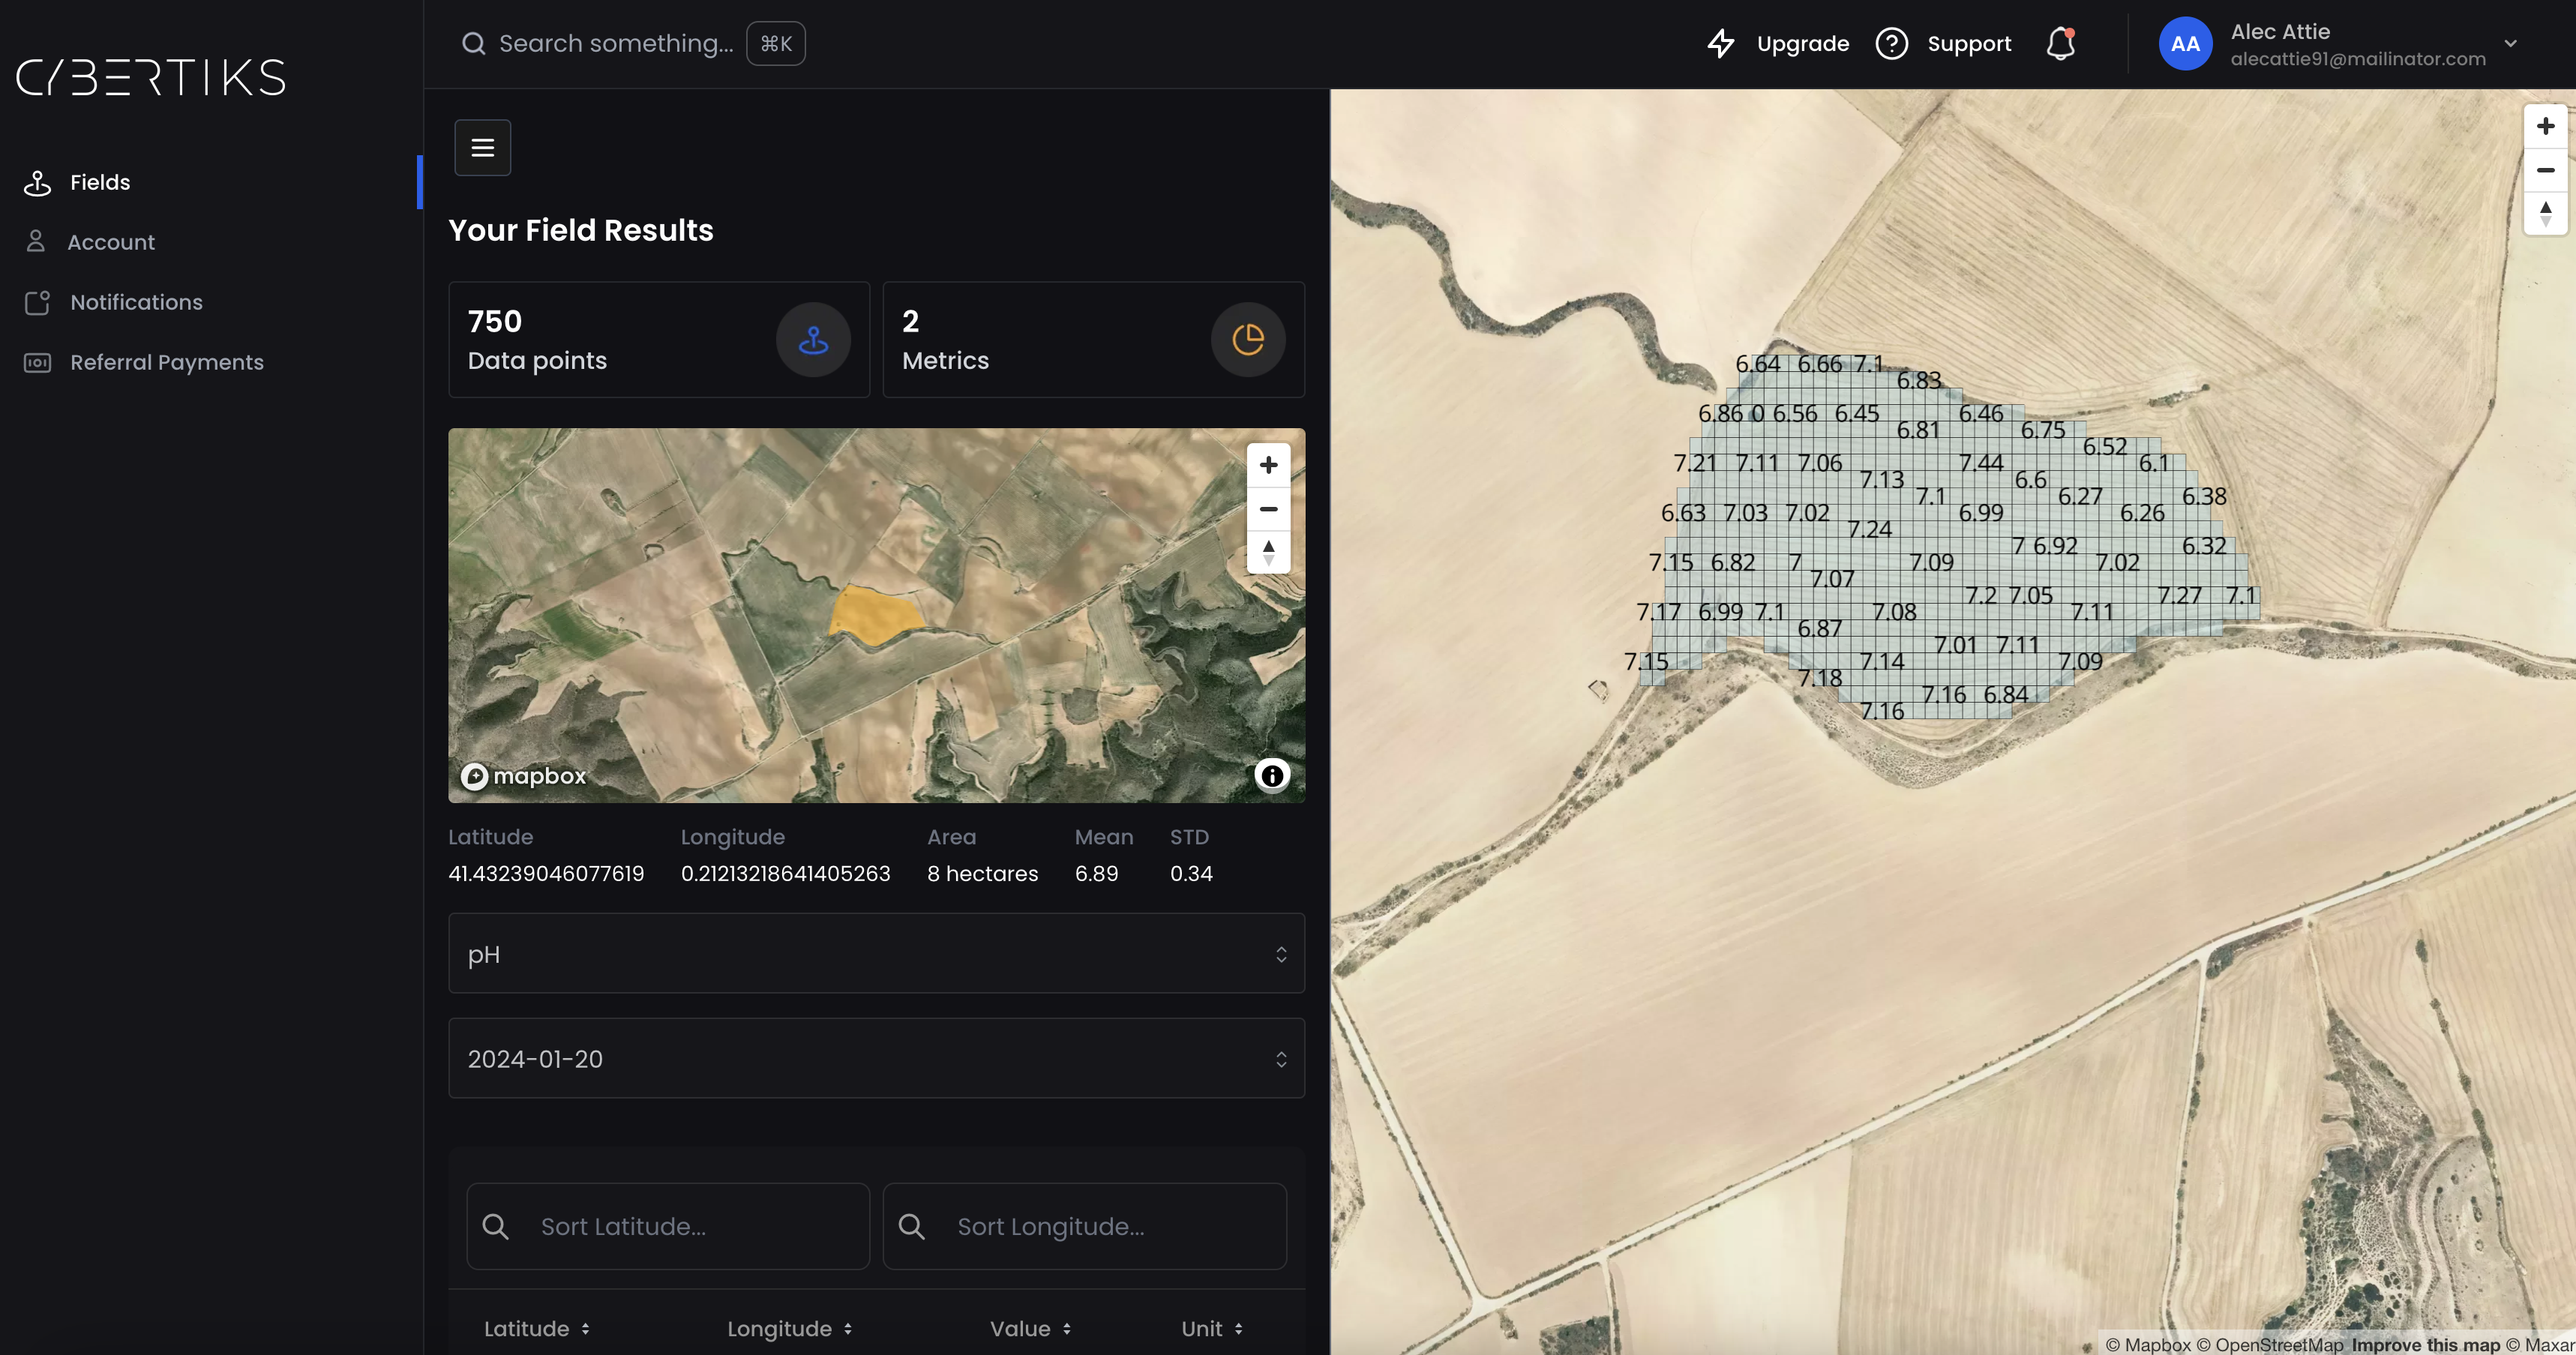Select the 2 Metrics card

click(1094, 340)
